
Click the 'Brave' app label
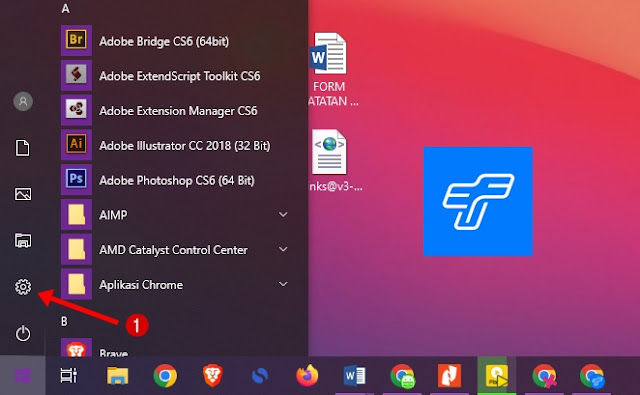click(x=113, y=353)
